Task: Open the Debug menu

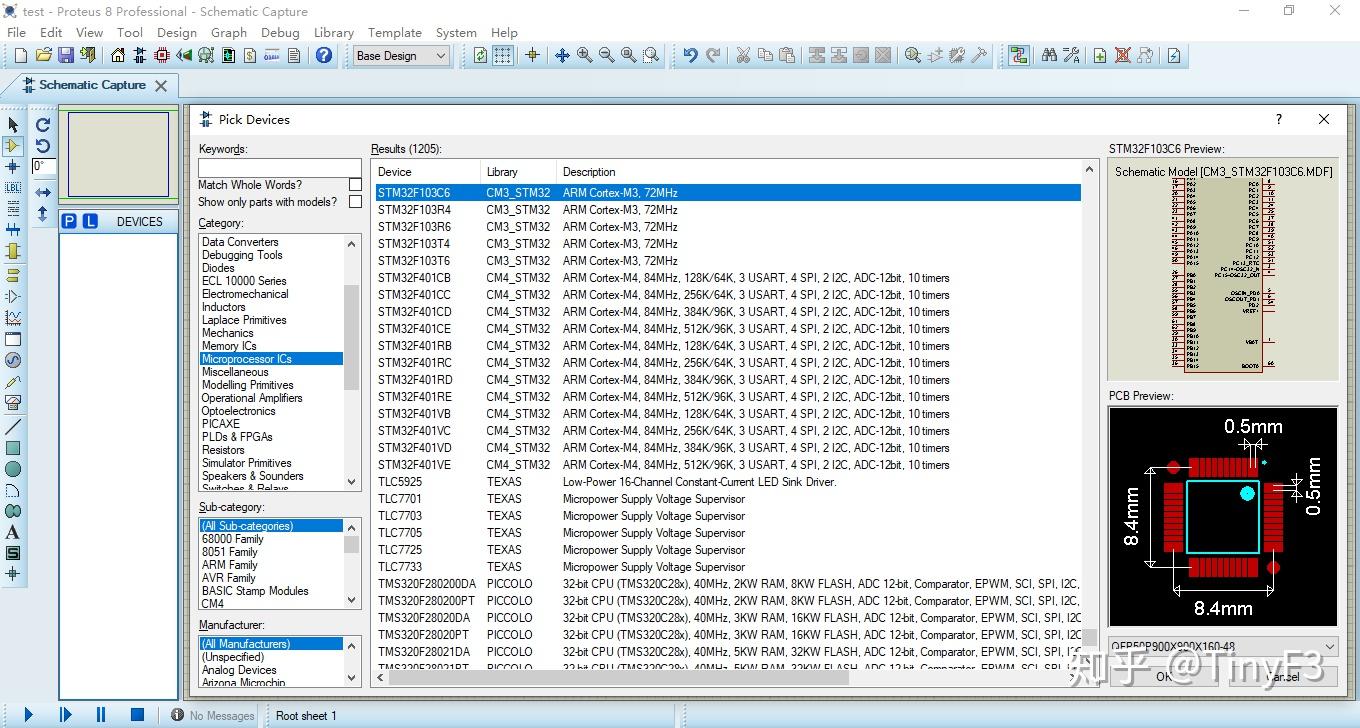Action: coord(280,32)
